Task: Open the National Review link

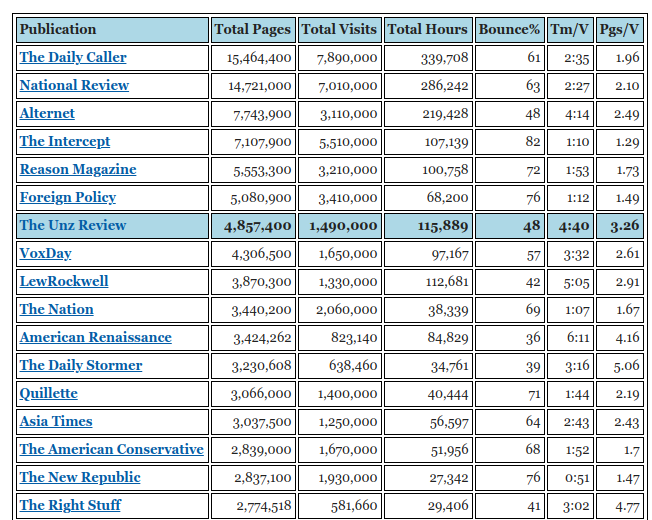Action: tap(74, 86)
